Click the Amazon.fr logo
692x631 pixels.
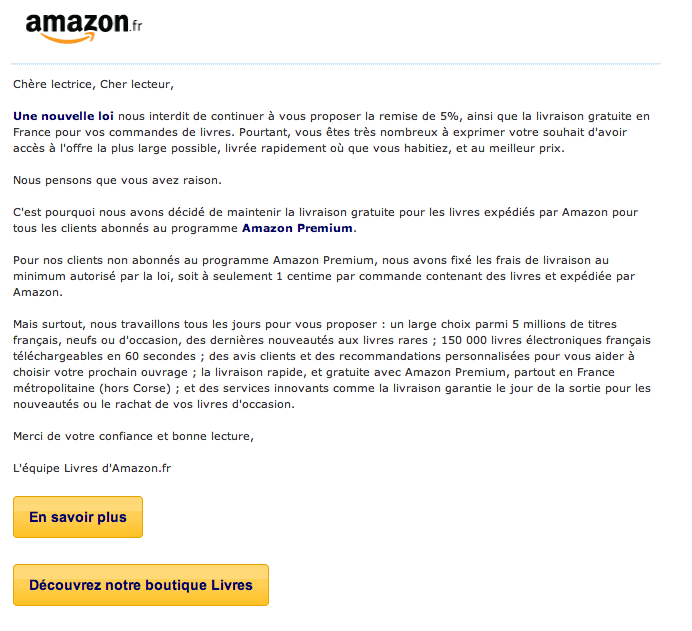84,28
